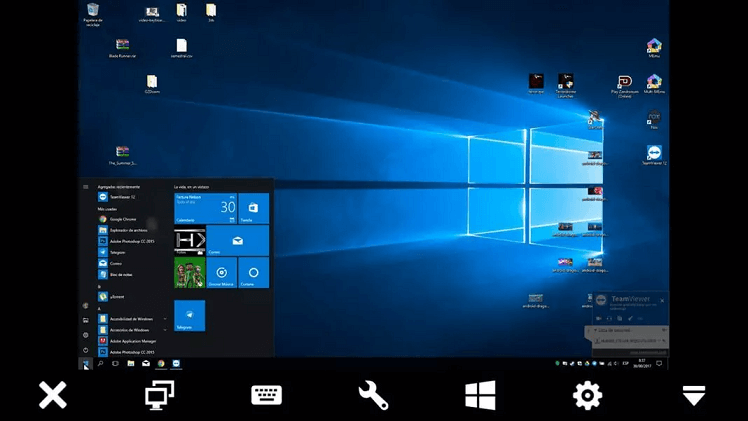
Task: Open TeamViewer session settings gear
Action: pos(587,395)
